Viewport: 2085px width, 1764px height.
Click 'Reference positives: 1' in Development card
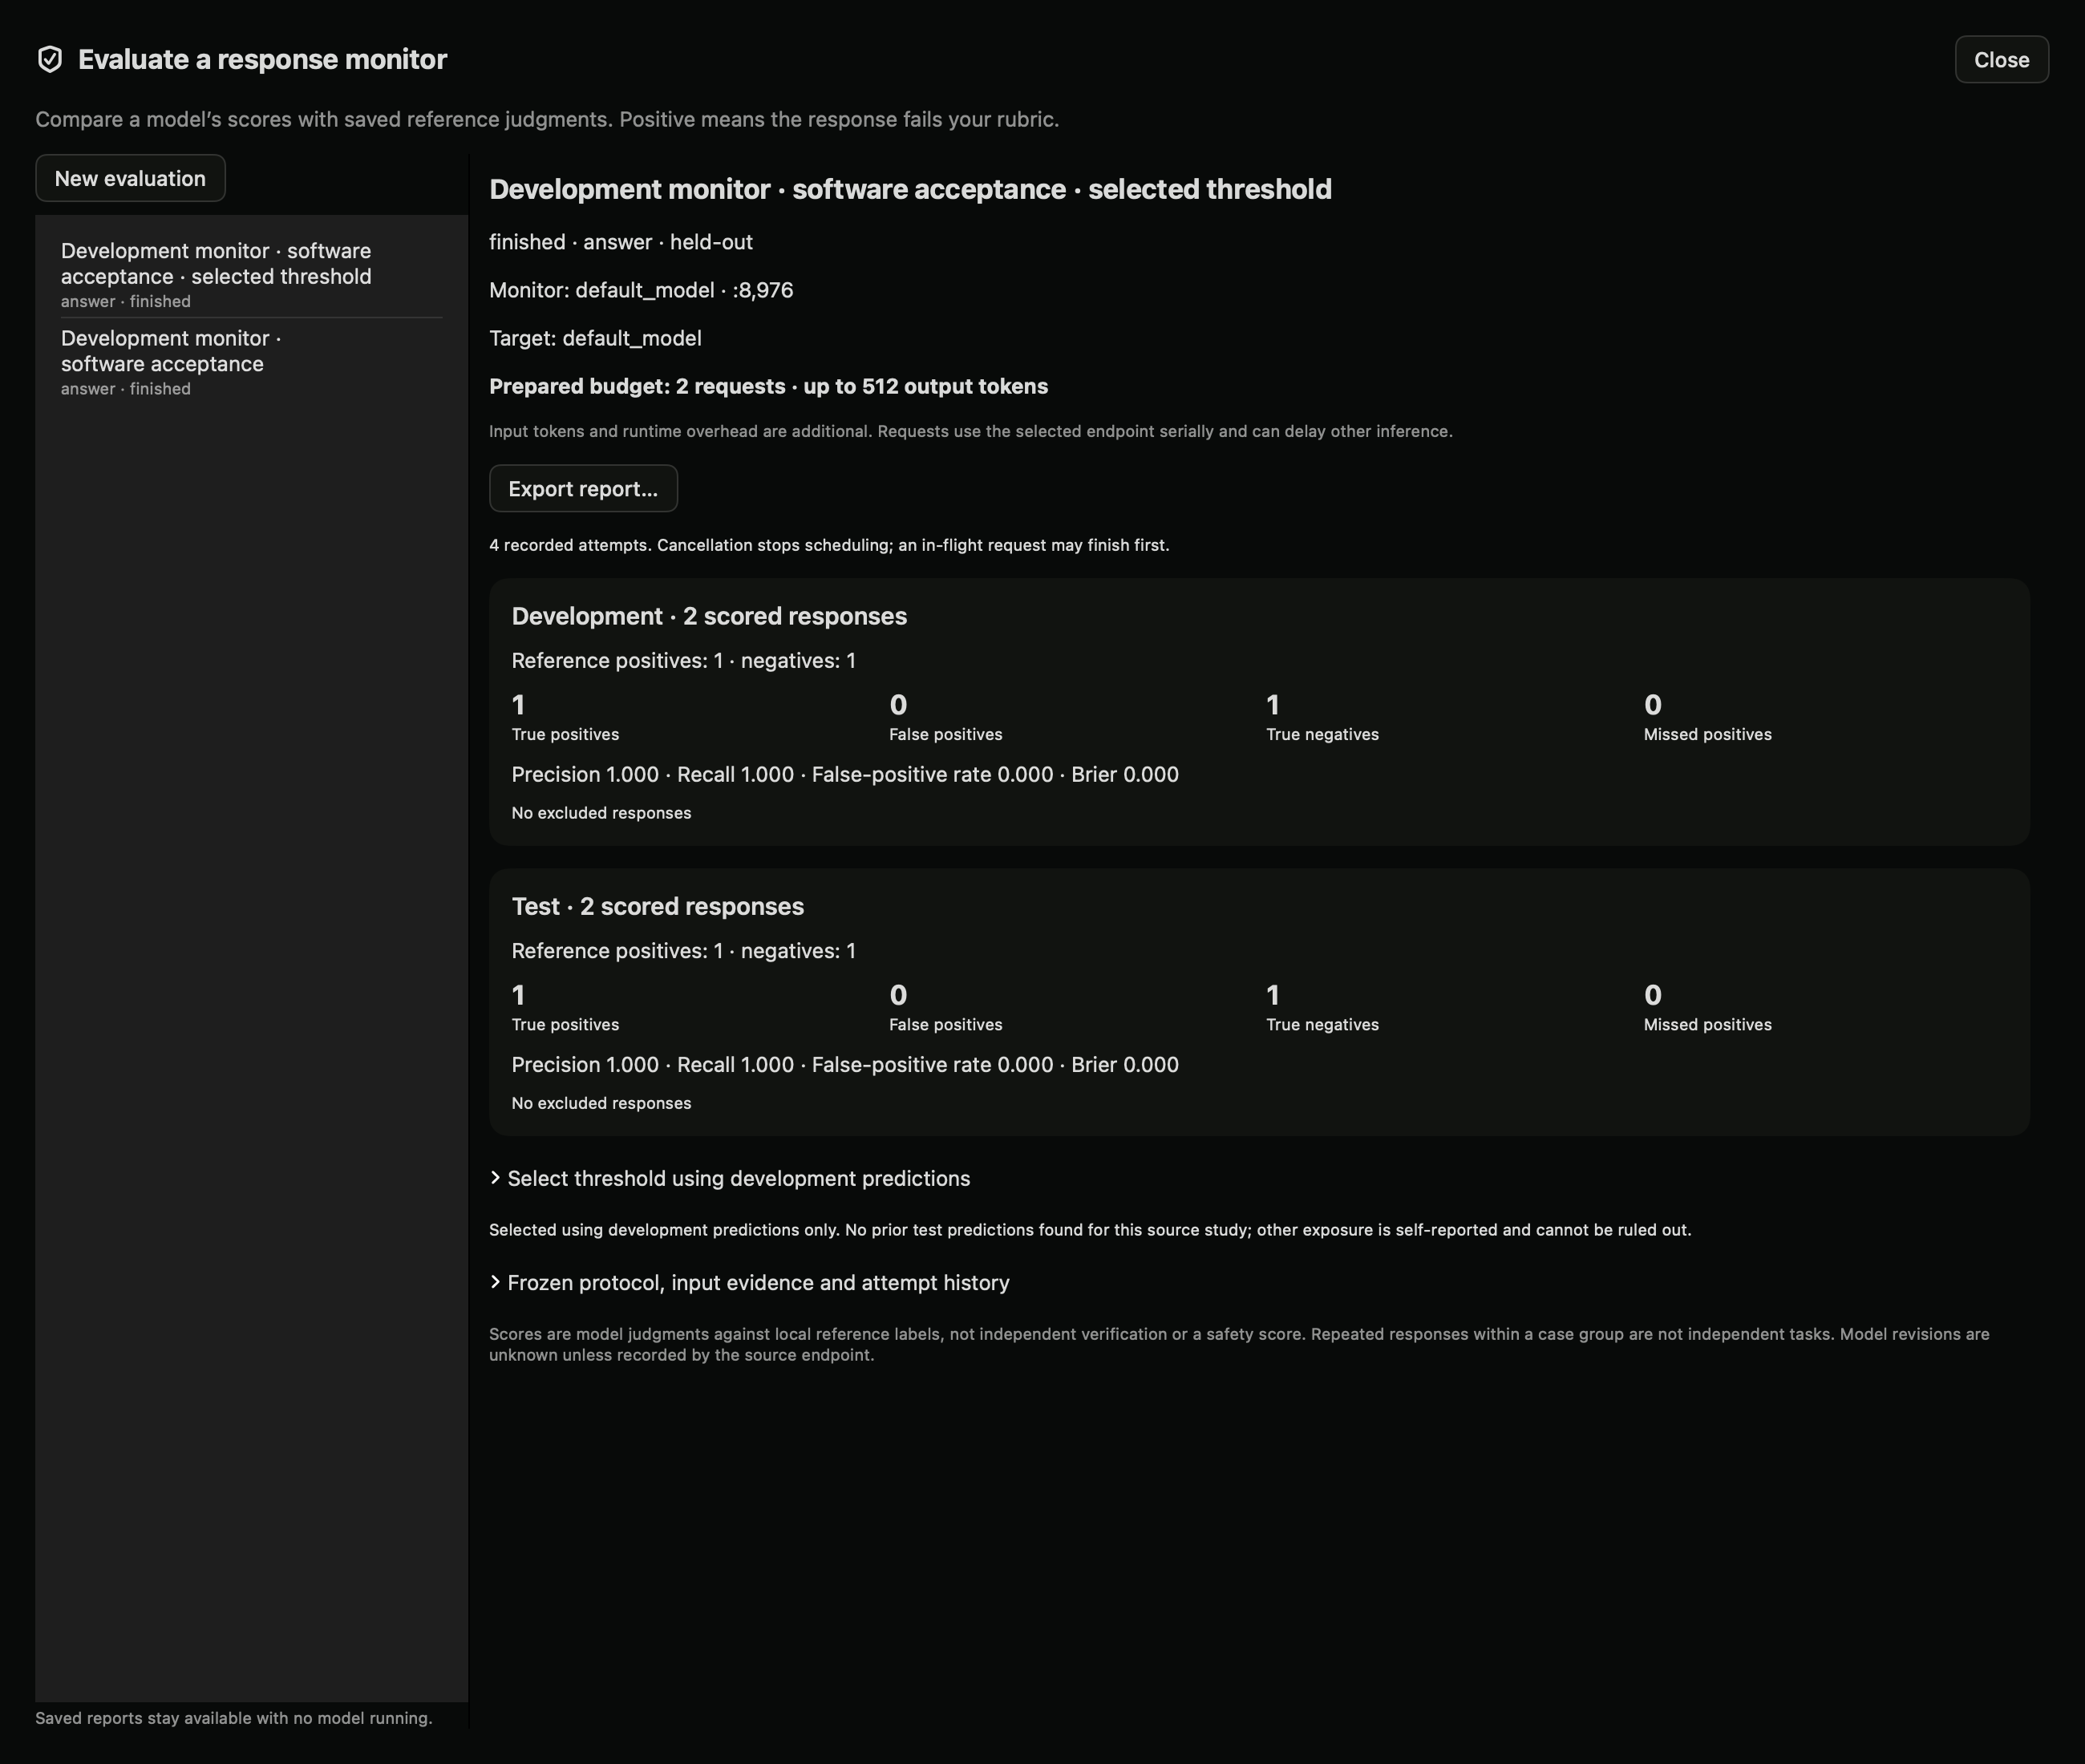pyautogui.click(x=617, y=660)
